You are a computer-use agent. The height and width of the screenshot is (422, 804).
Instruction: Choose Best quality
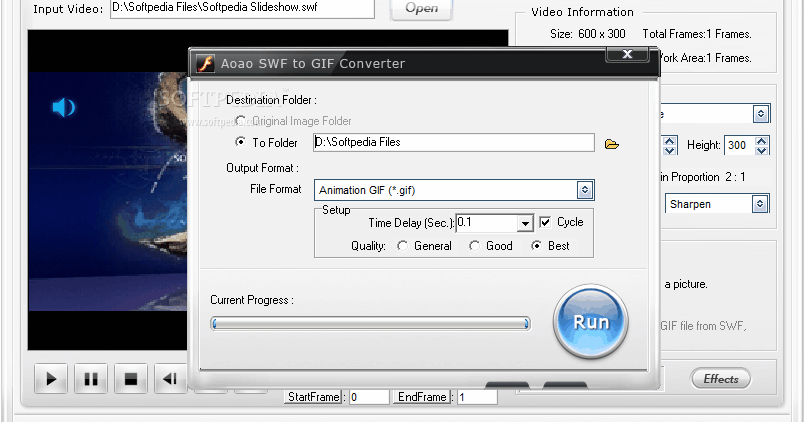(x=536, y=246)
